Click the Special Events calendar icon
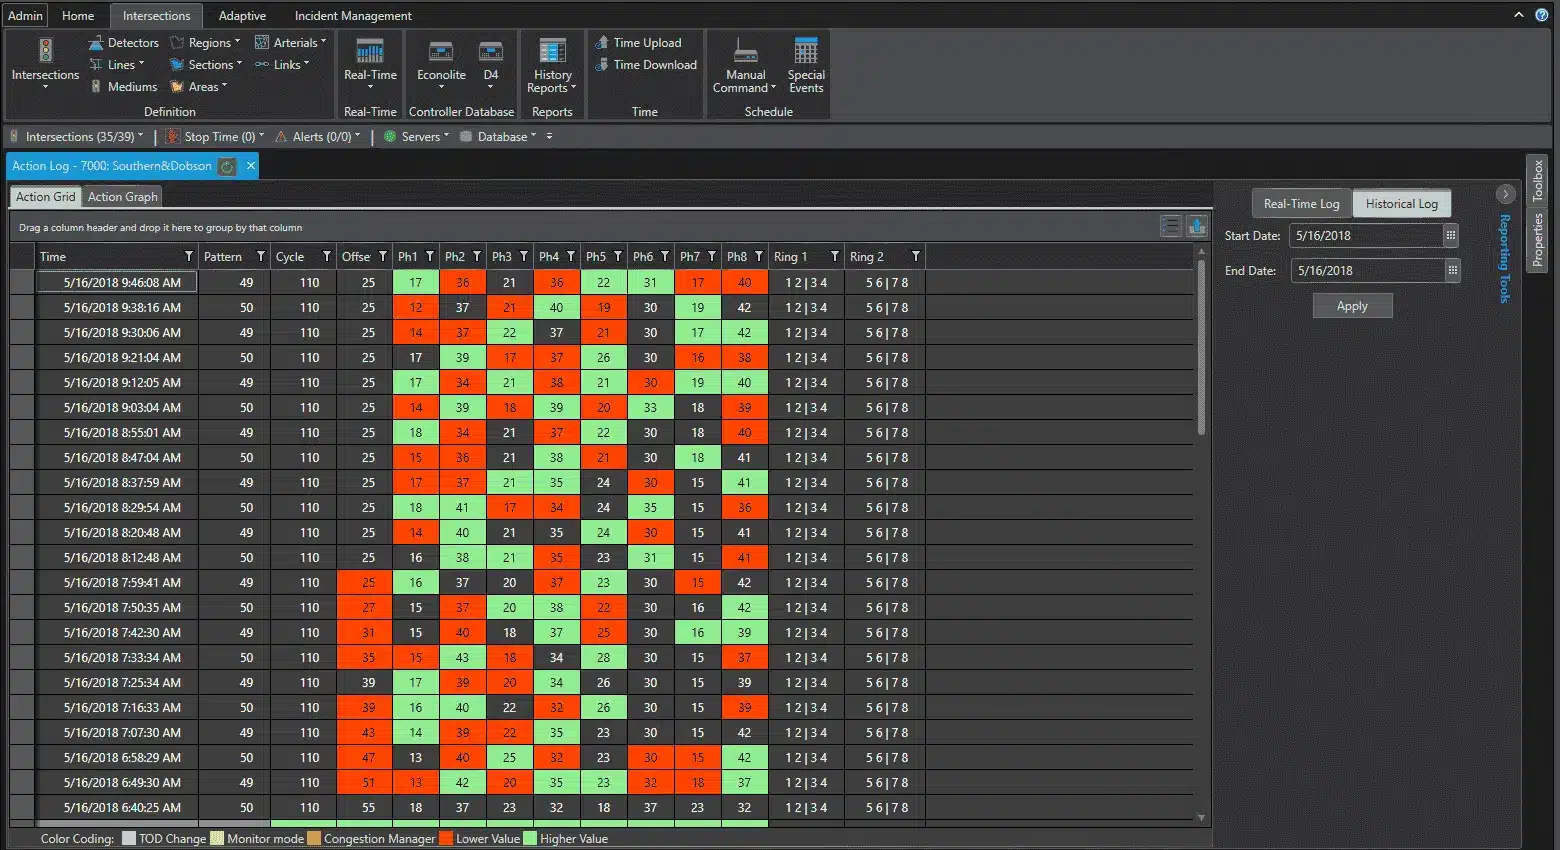The height and width of the screenshot is (850, 1560). [805, 51]
